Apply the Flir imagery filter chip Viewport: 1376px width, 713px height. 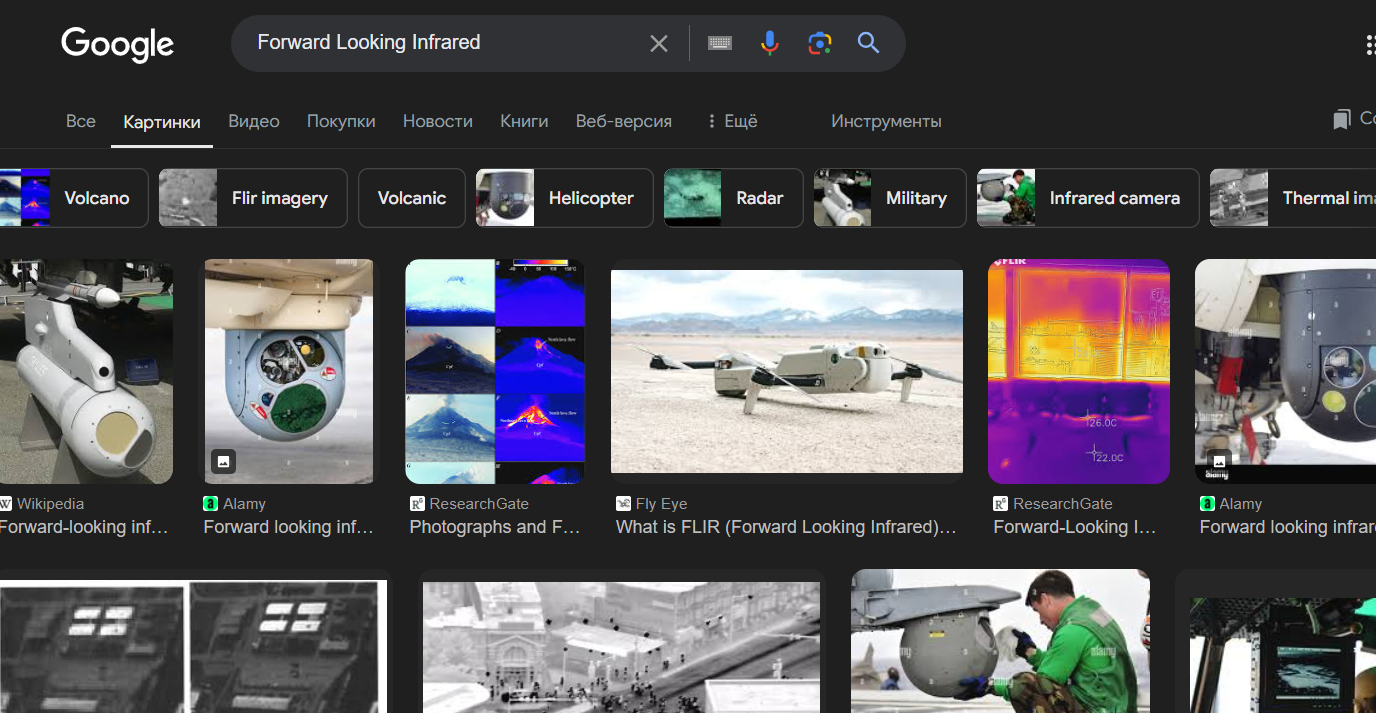click(x=253, y=198)
